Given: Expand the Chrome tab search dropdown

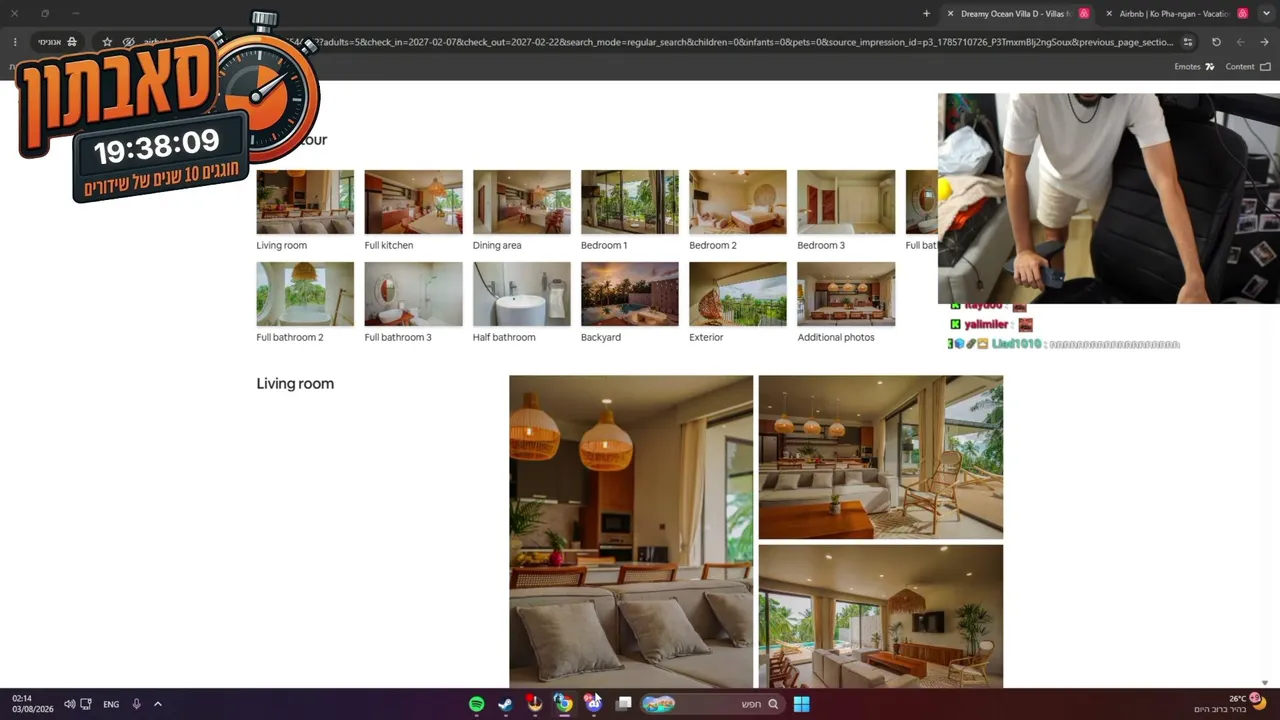Looking at the screenshot, I should 1266,14.
